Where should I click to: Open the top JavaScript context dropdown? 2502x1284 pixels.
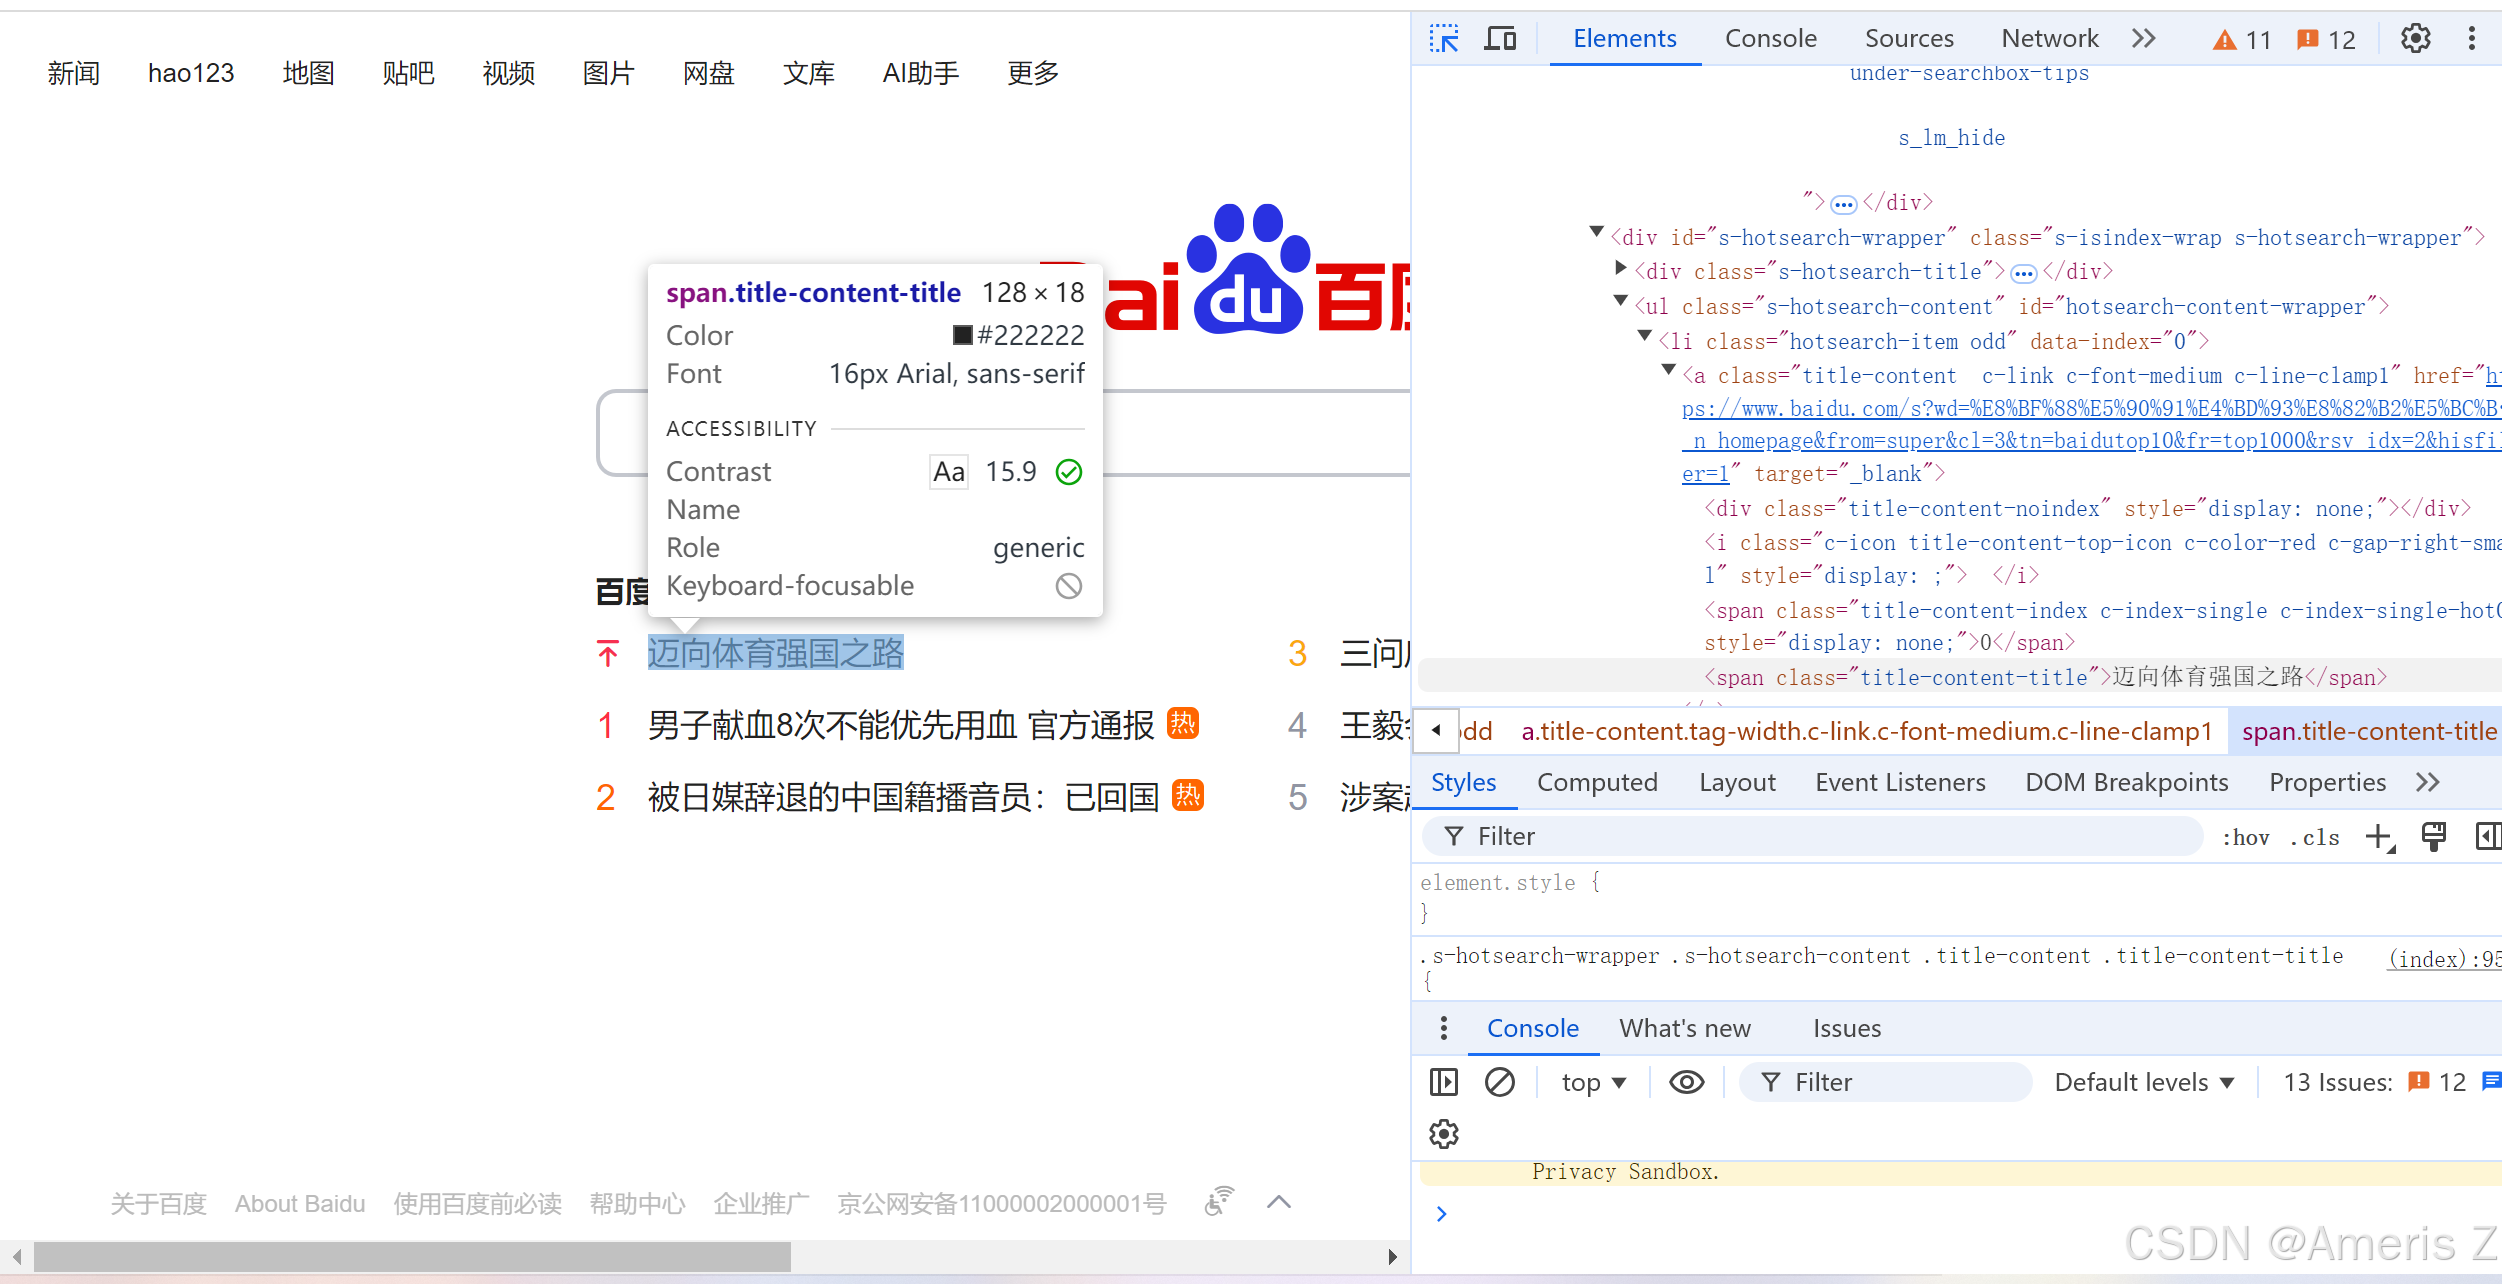tap(1594, 1082)
